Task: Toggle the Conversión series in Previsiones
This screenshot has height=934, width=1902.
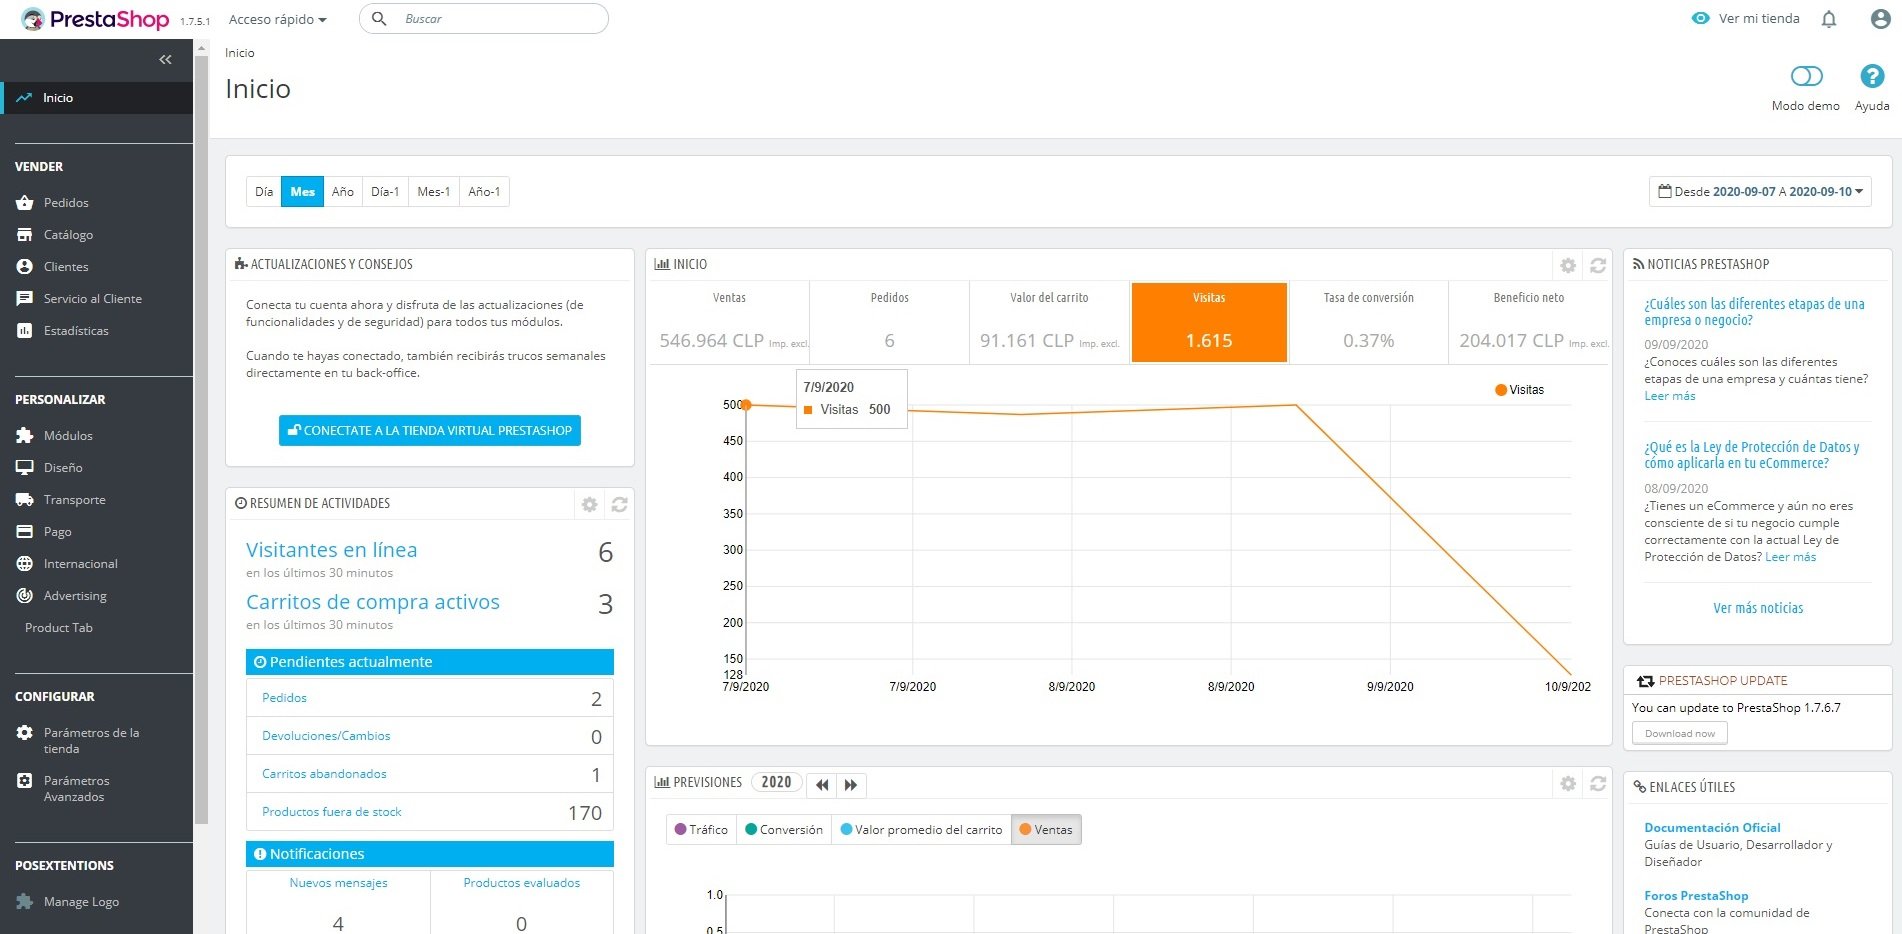Action: [x=784, y=830]
